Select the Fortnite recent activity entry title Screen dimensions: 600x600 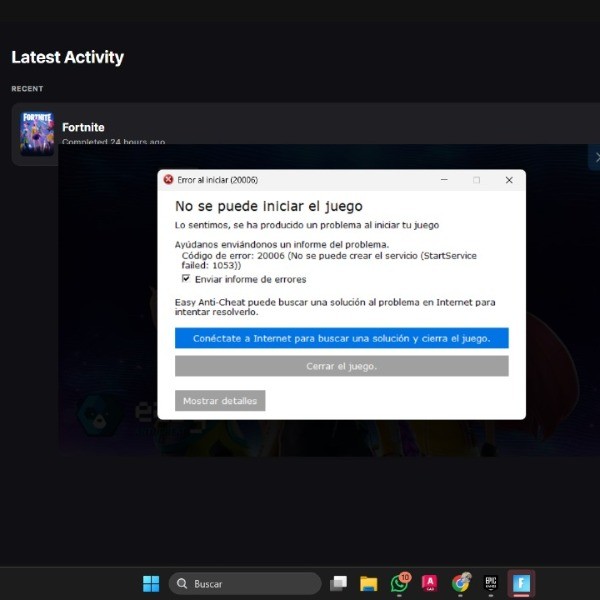point(83,127)
